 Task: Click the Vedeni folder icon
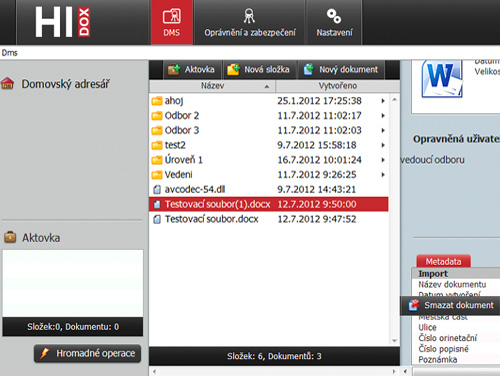(157, 175)
